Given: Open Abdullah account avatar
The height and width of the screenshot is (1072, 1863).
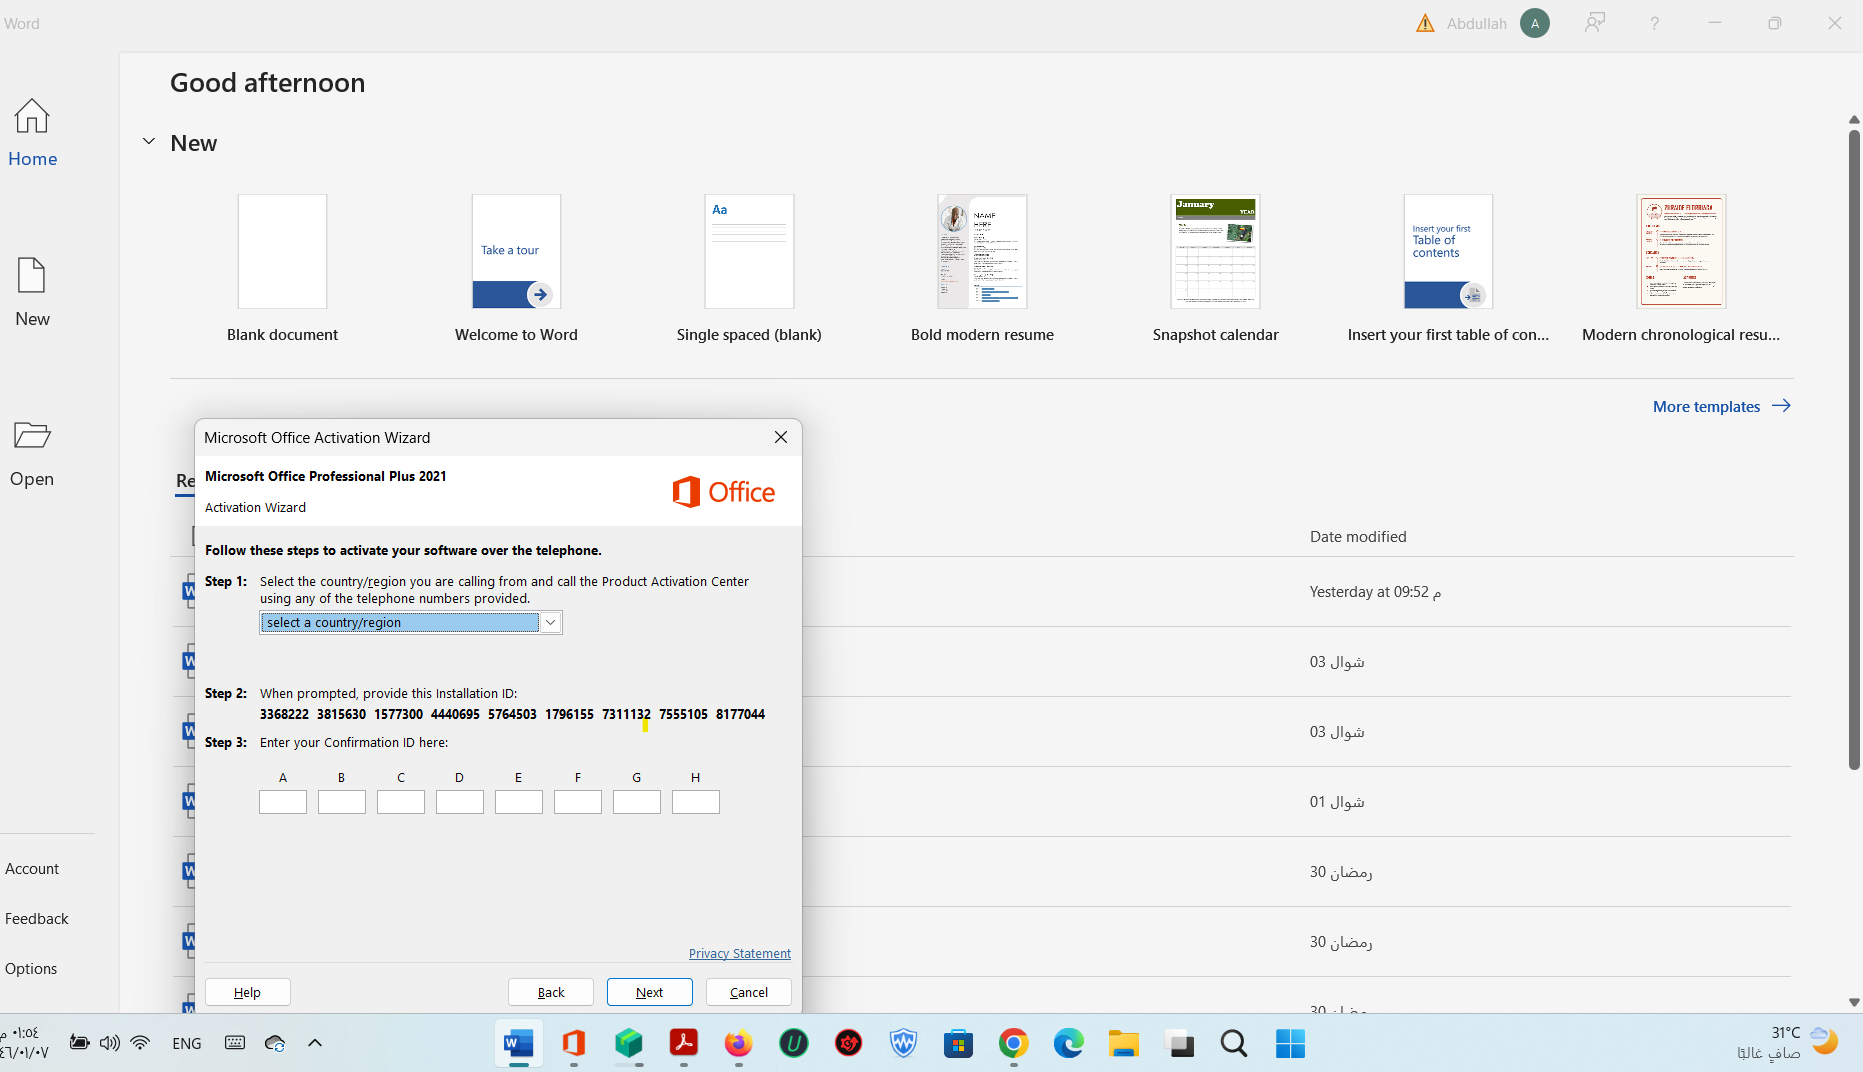Looking at the screenshot, I should coord(1534,23).
